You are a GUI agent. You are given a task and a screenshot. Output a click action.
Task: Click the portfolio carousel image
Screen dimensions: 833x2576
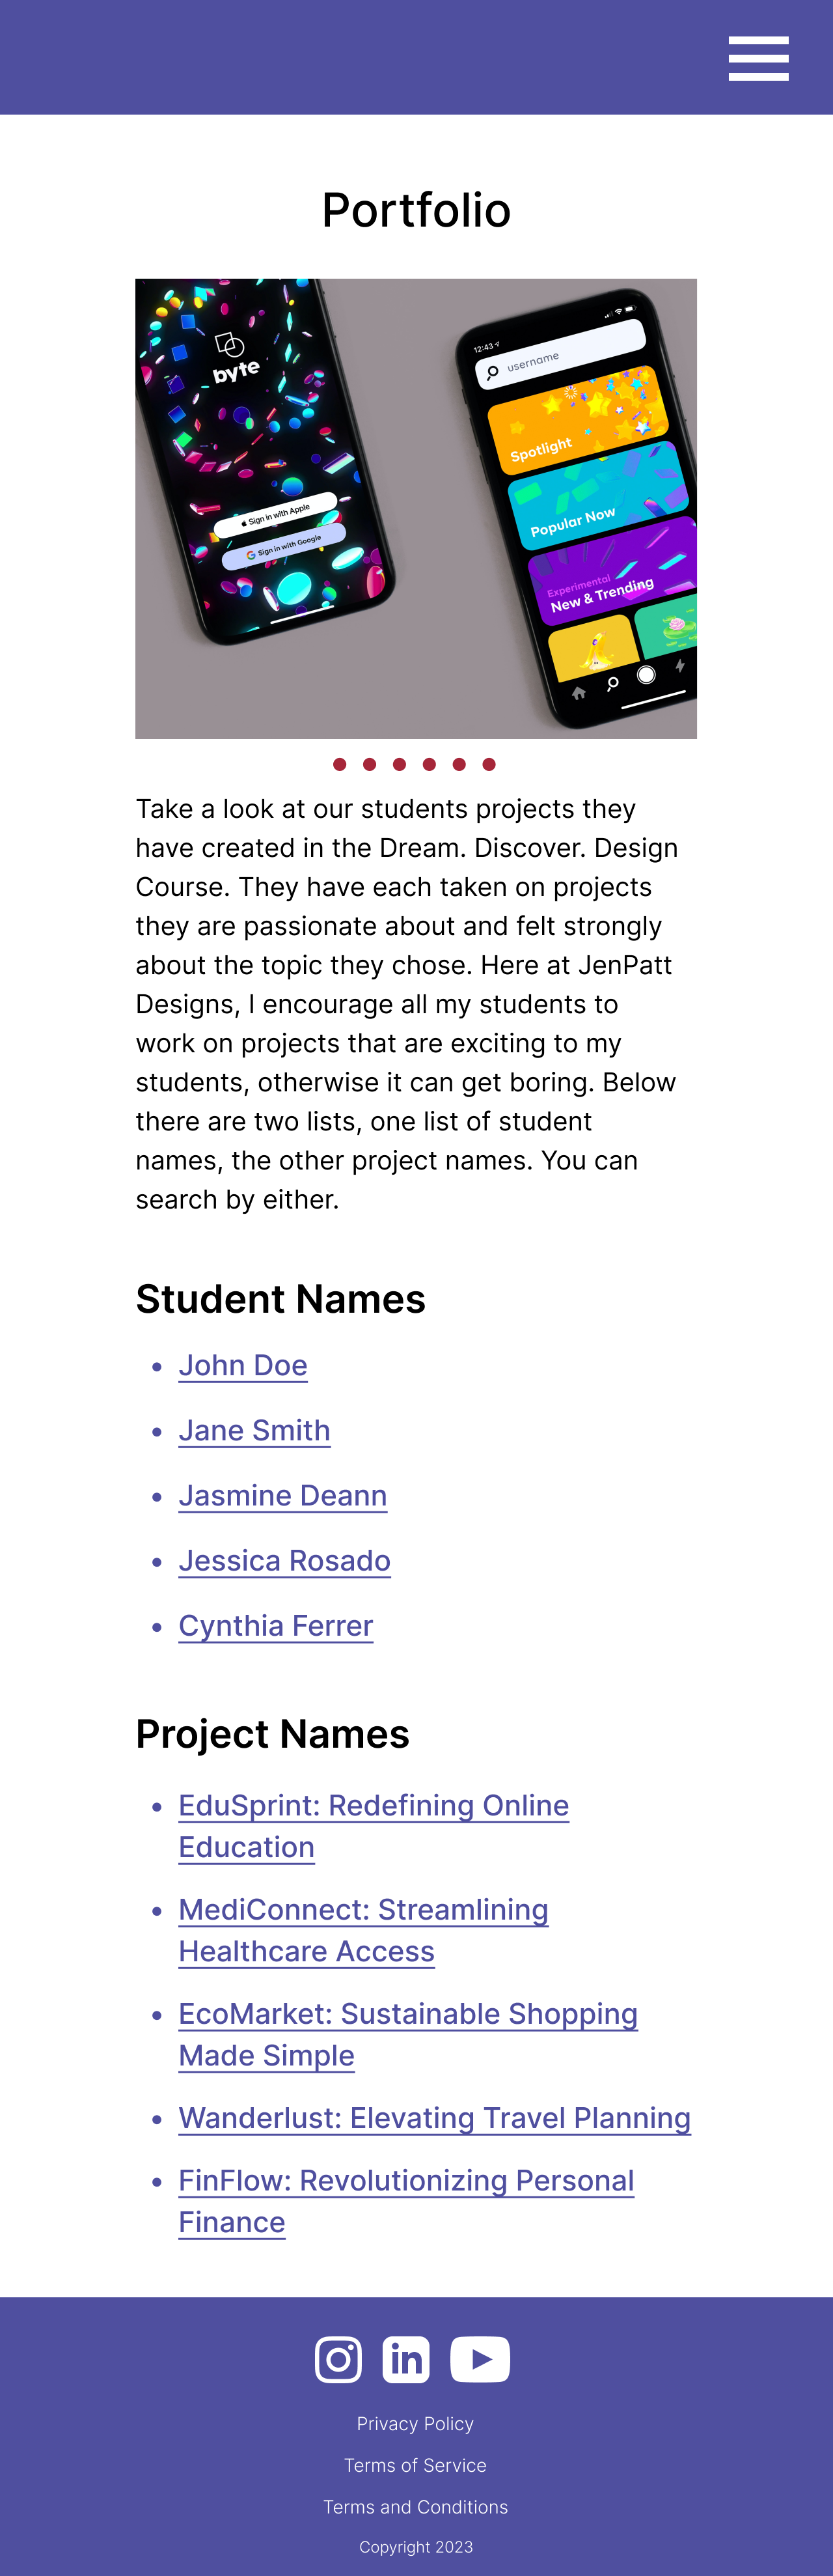click(416, 508)
